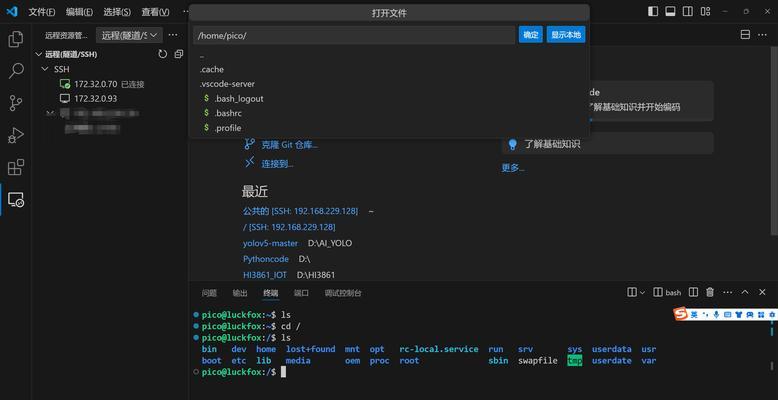Click the connected 172.32.0.70 host icon

65,84
